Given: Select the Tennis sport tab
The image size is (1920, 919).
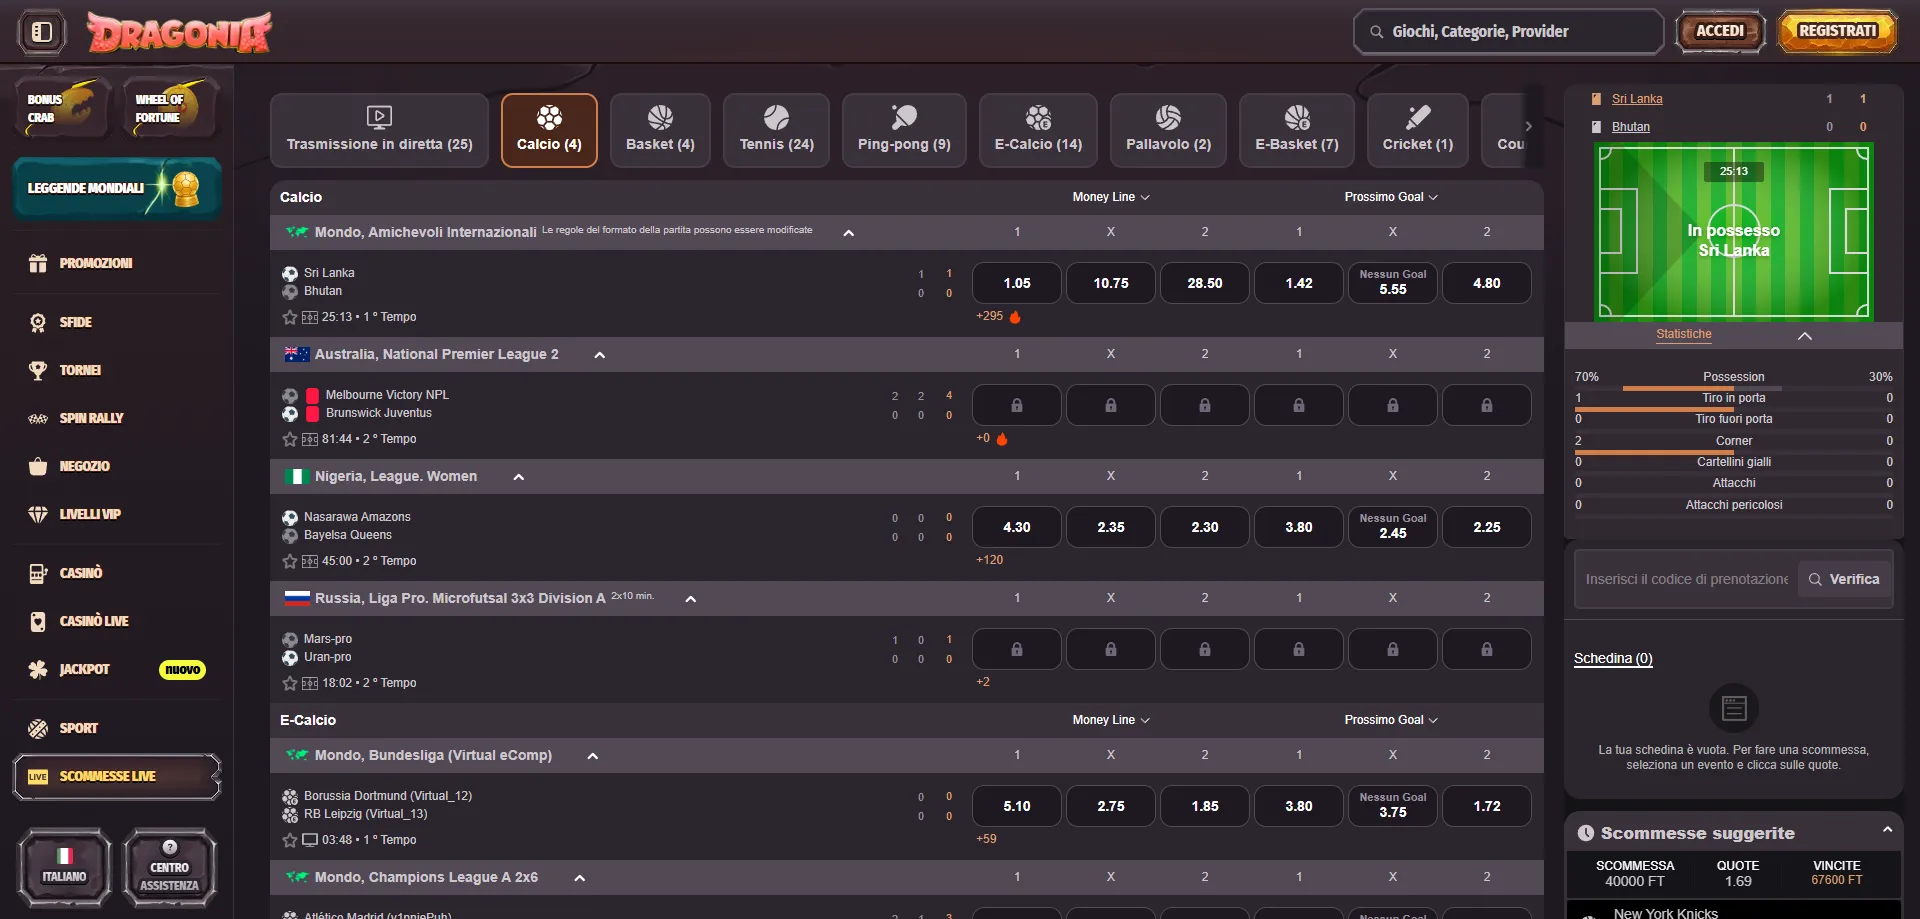Looking at the screenshot, I should 776,130.
